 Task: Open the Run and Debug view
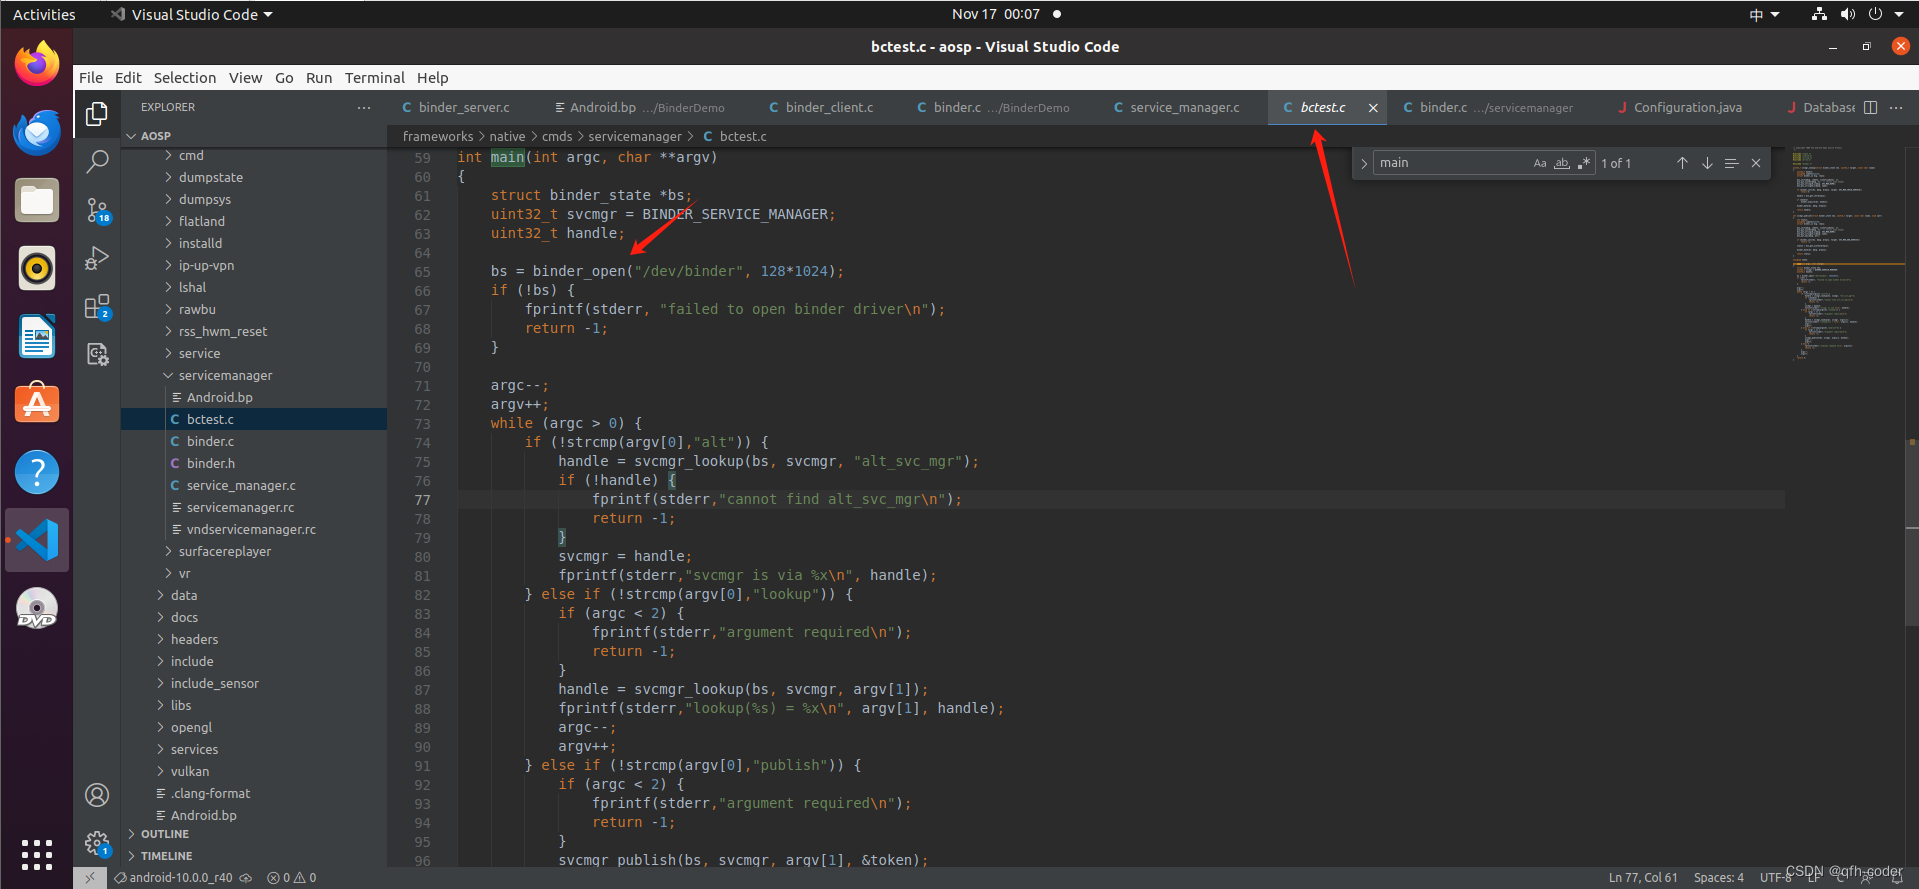(97, 258)
